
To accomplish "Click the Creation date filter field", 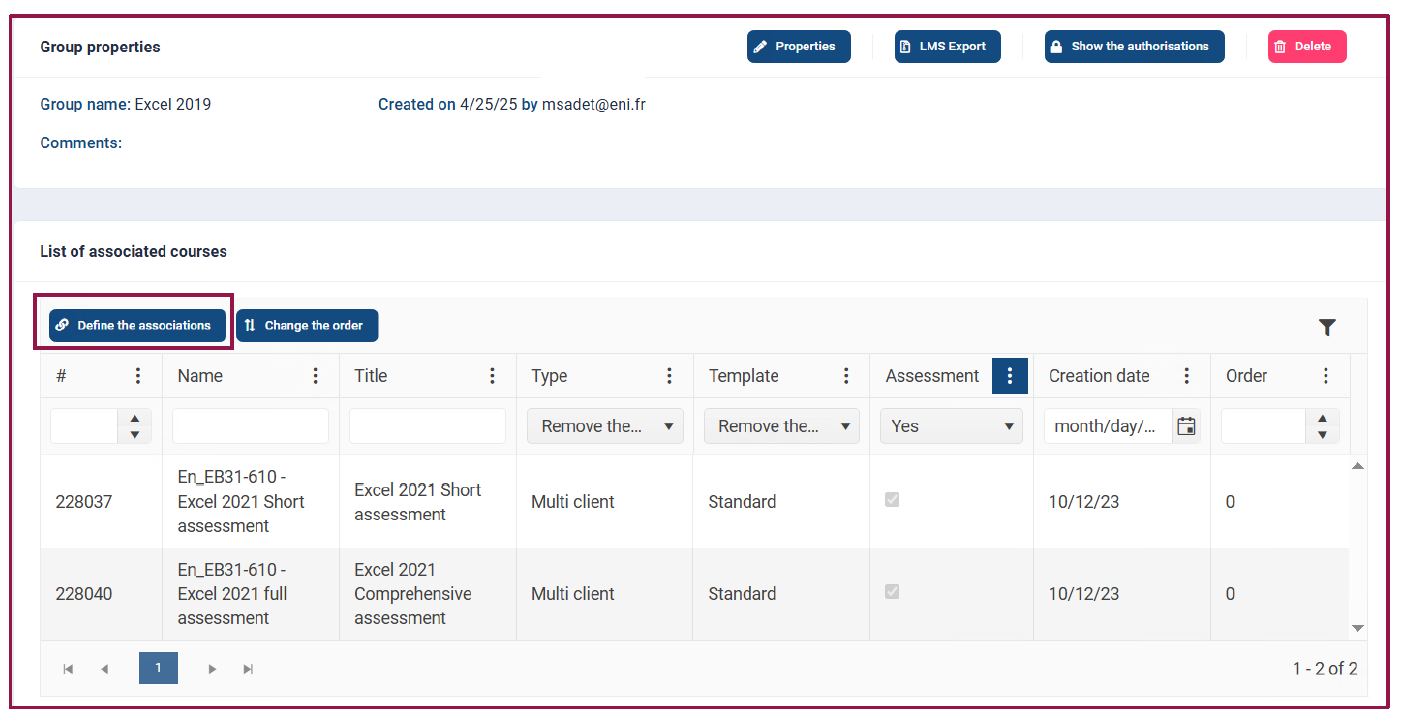I will click(x=1108, y=426).
